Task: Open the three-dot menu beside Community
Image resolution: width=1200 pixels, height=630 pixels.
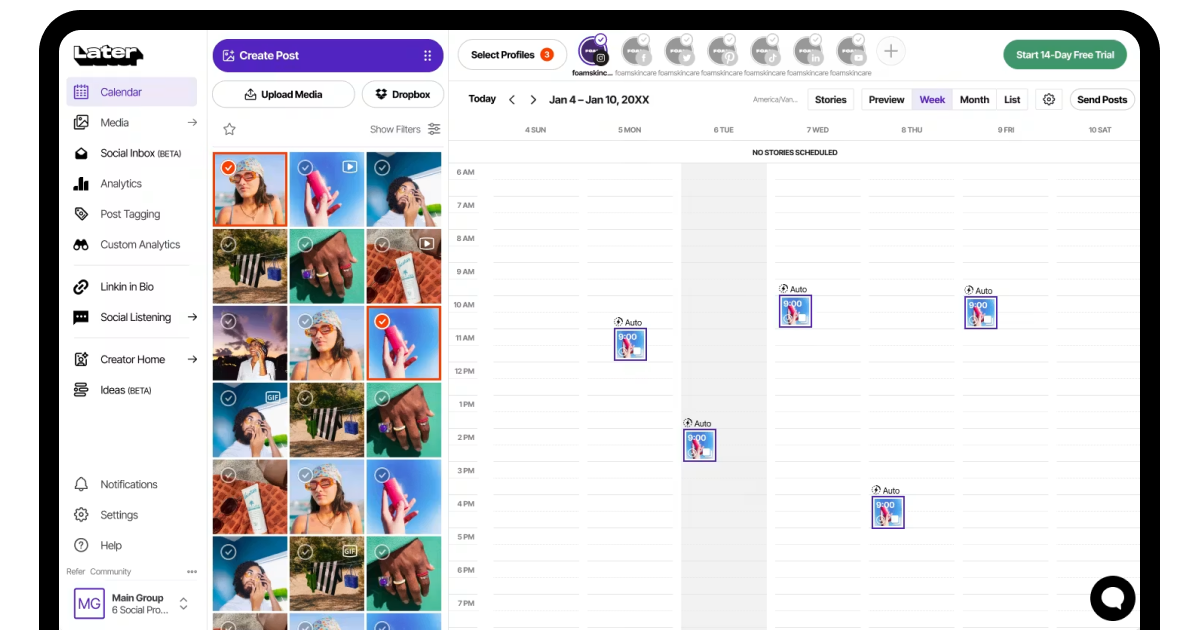Action: tap(192, 572)
